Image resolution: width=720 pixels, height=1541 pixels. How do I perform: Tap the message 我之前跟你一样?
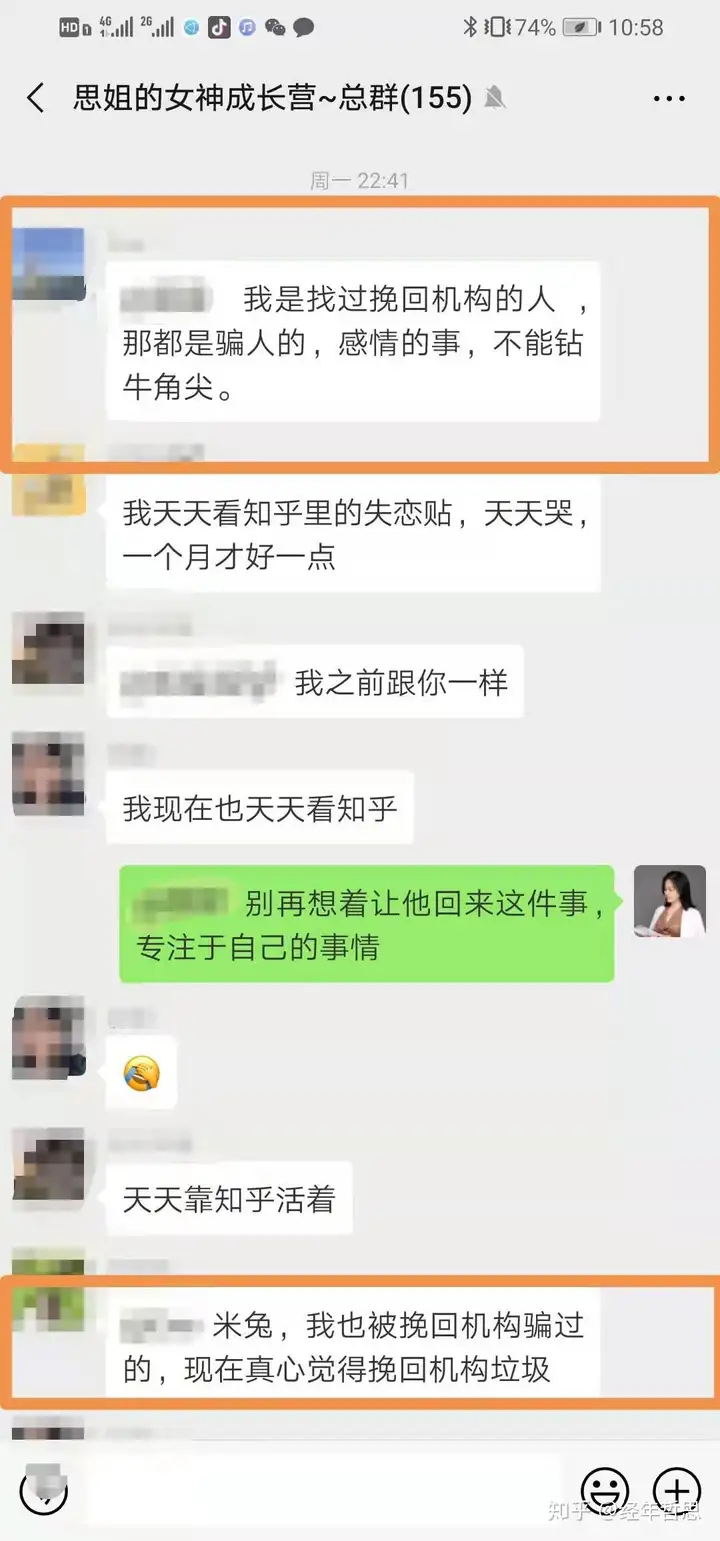click(x=315, y=682)
